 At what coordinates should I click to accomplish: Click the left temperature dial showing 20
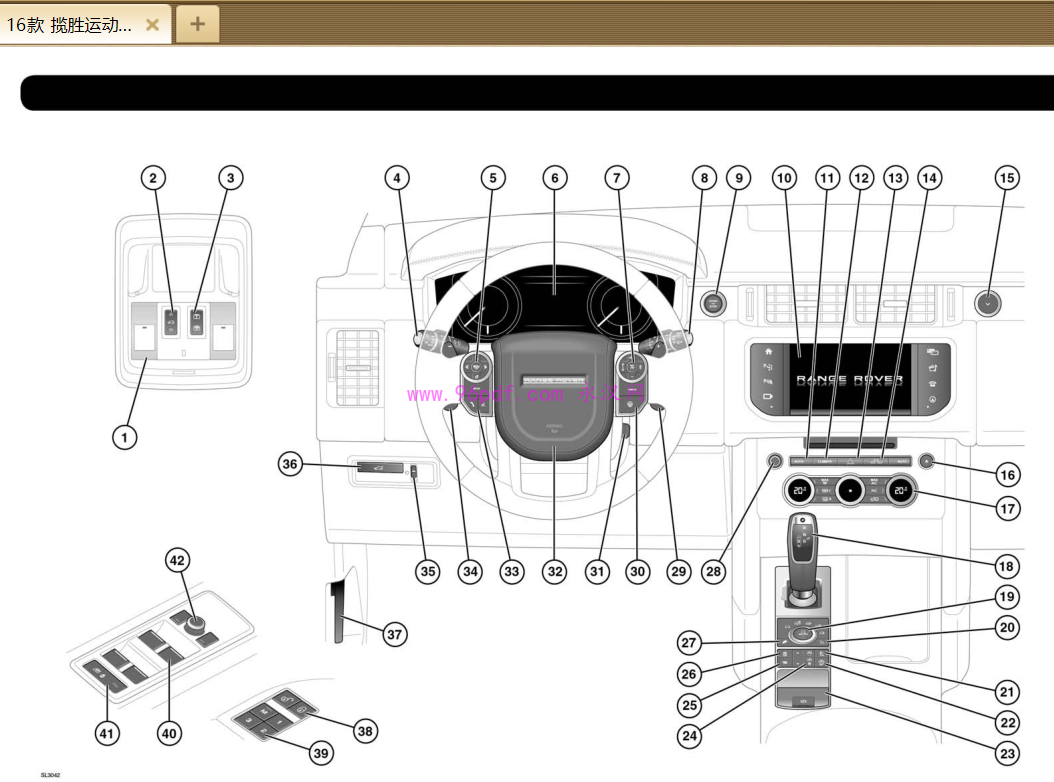(799, 491)
